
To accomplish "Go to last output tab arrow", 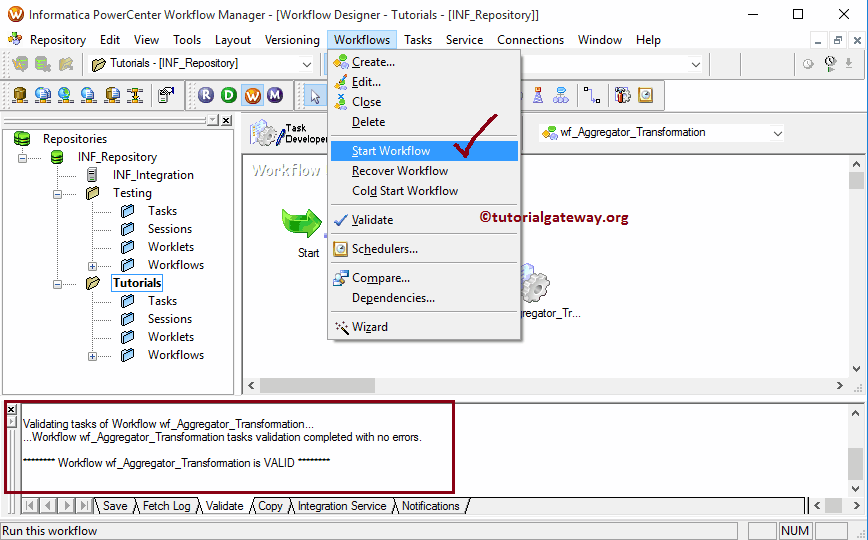I will coord(84,505).
